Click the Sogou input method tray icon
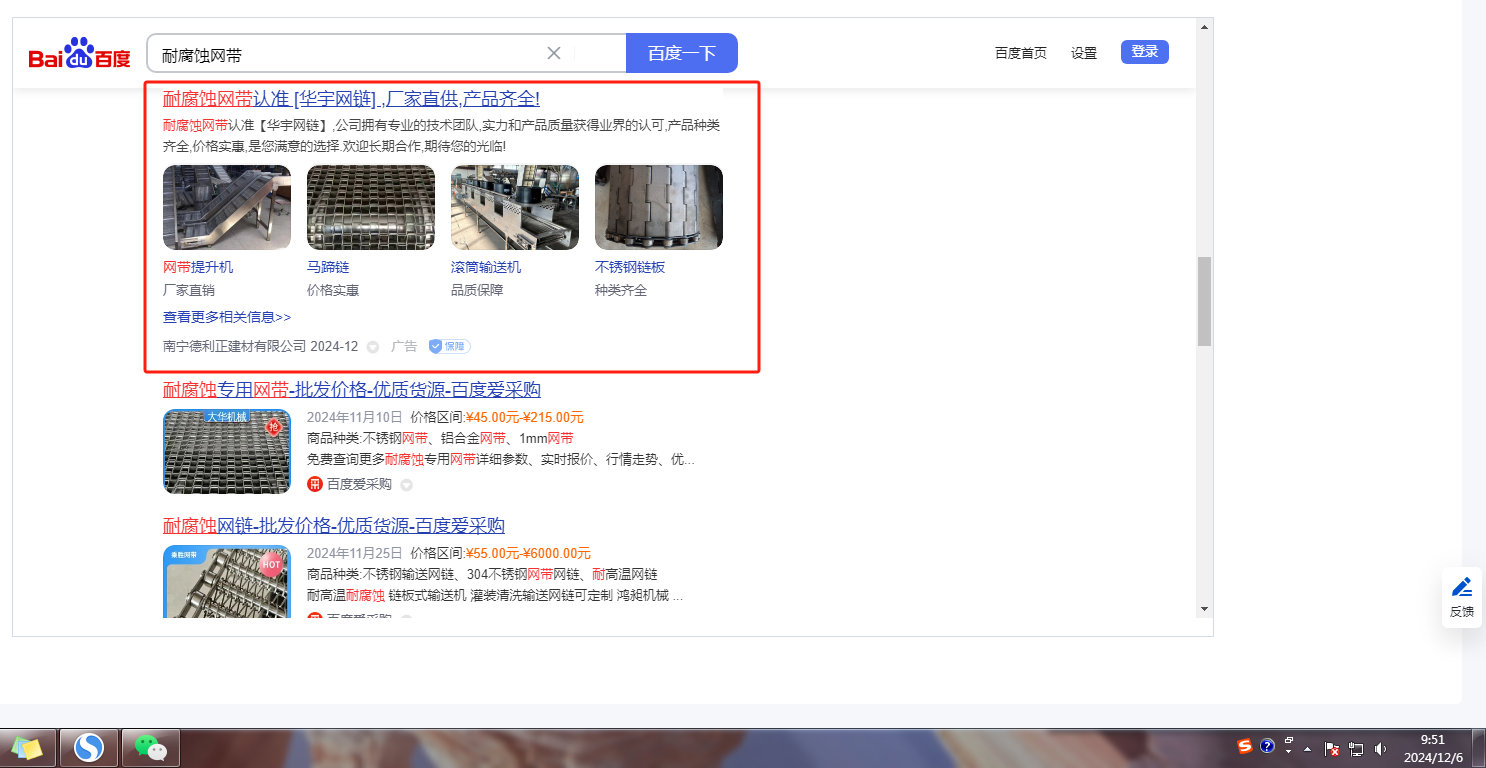 click(1245, 746)
